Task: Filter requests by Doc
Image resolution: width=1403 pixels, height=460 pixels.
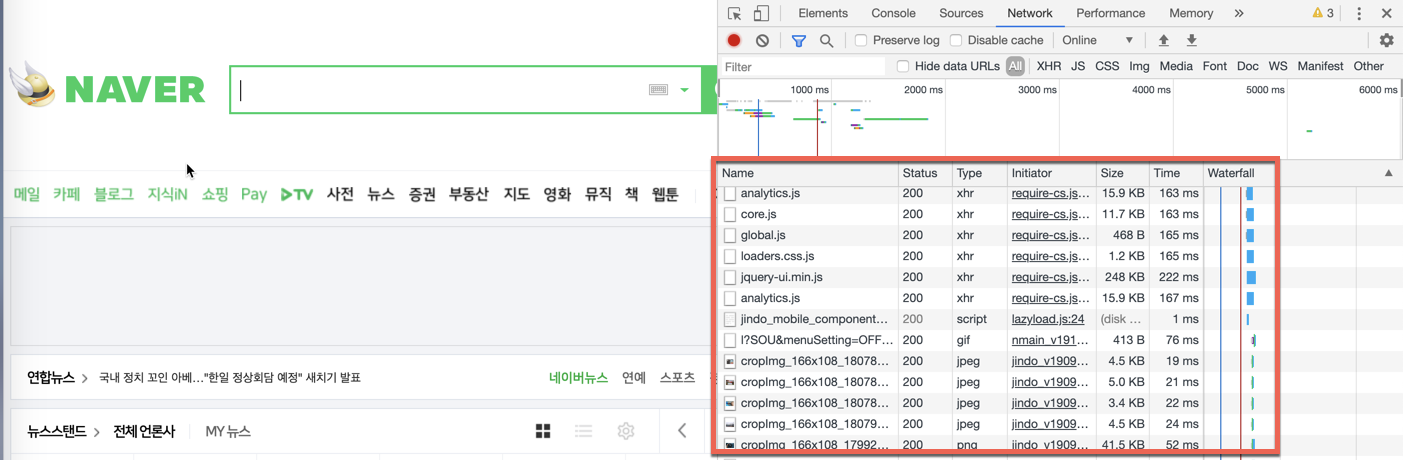Action: pos(1248,66)
